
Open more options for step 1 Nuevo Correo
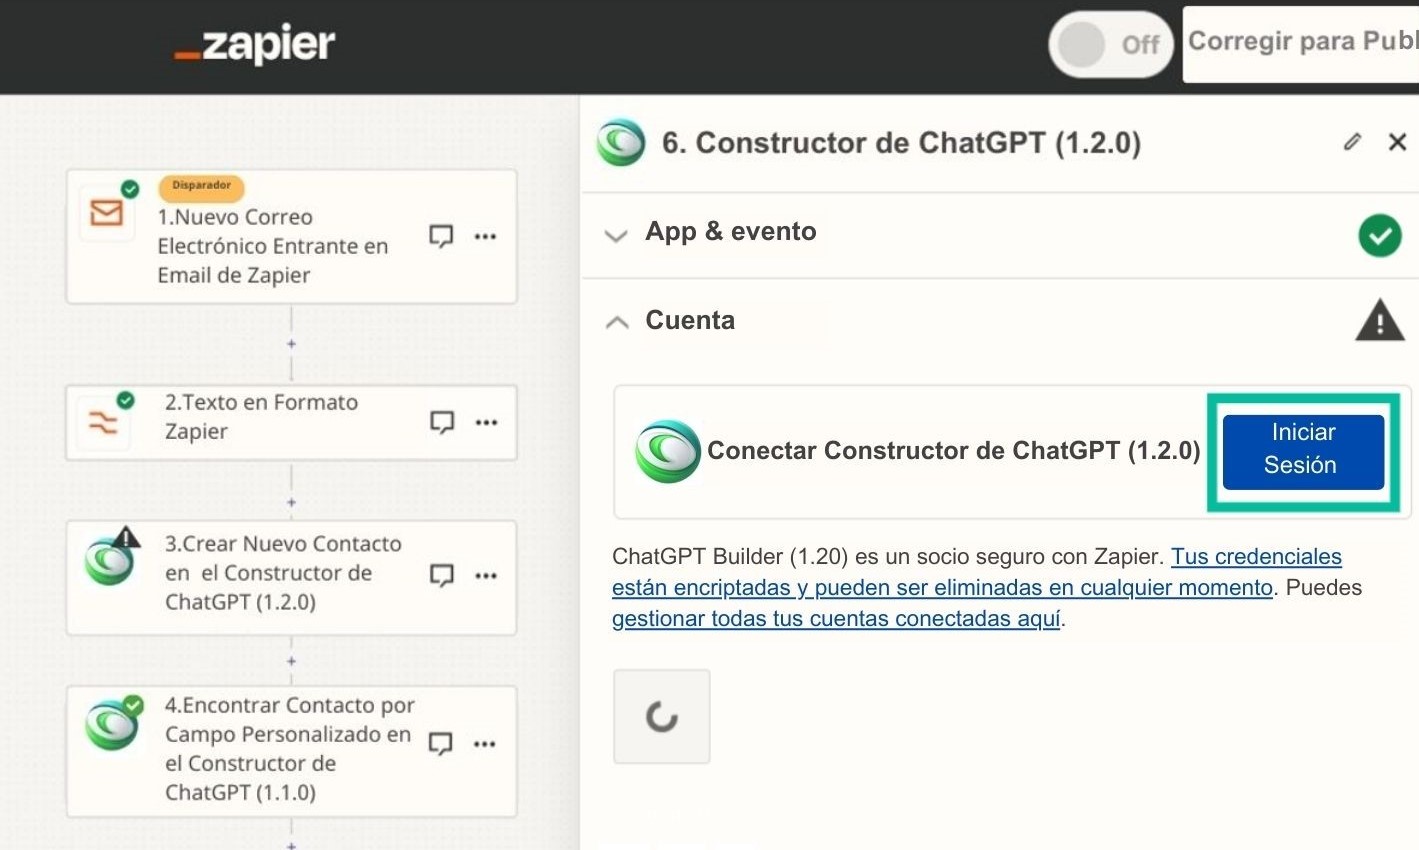tap(485, 237)
